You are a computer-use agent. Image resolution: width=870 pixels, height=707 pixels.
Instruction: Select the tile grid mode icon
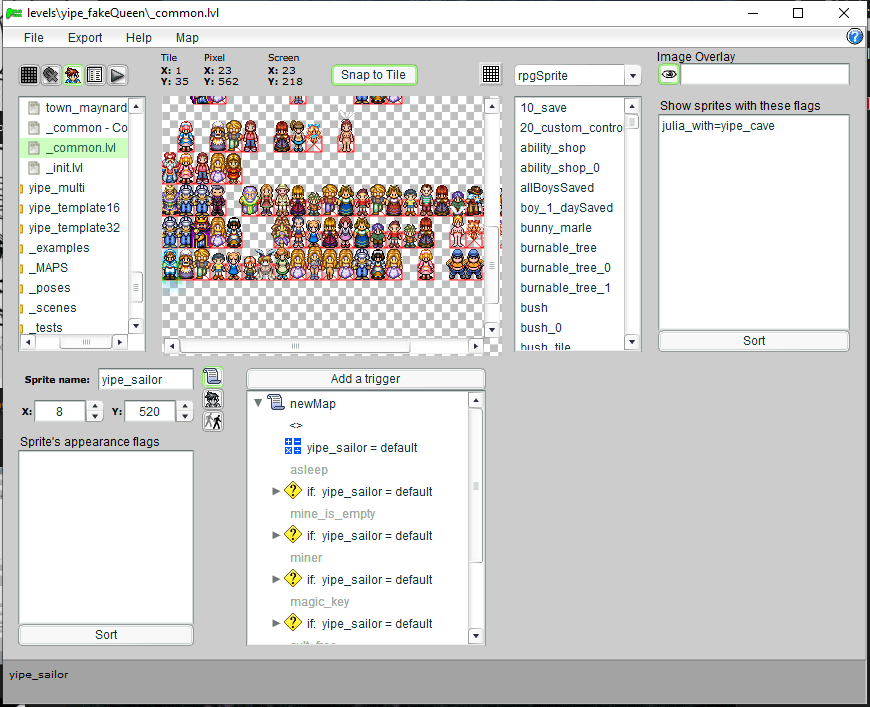click(x=29, y=75)
